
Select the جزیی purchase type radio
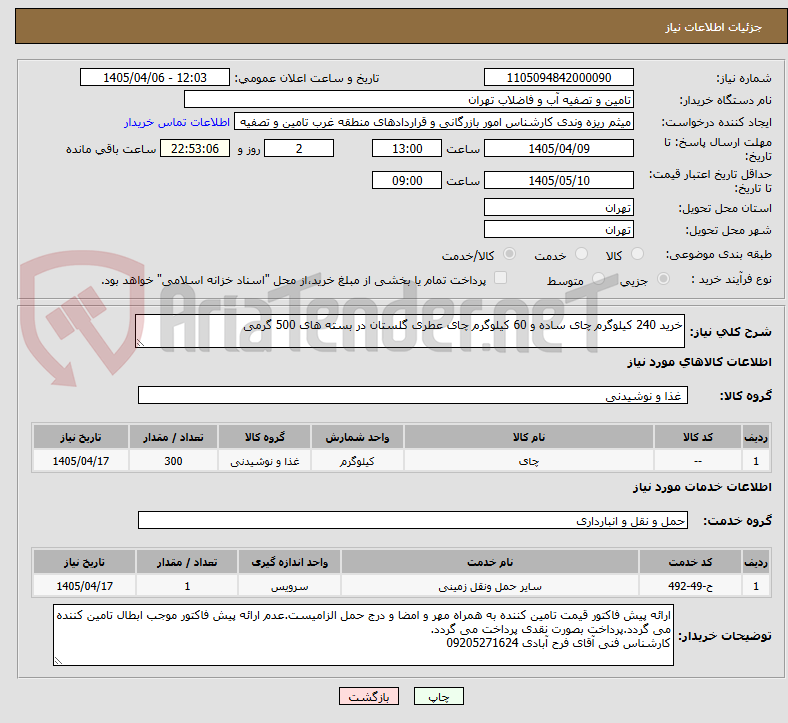click(663, 279)
